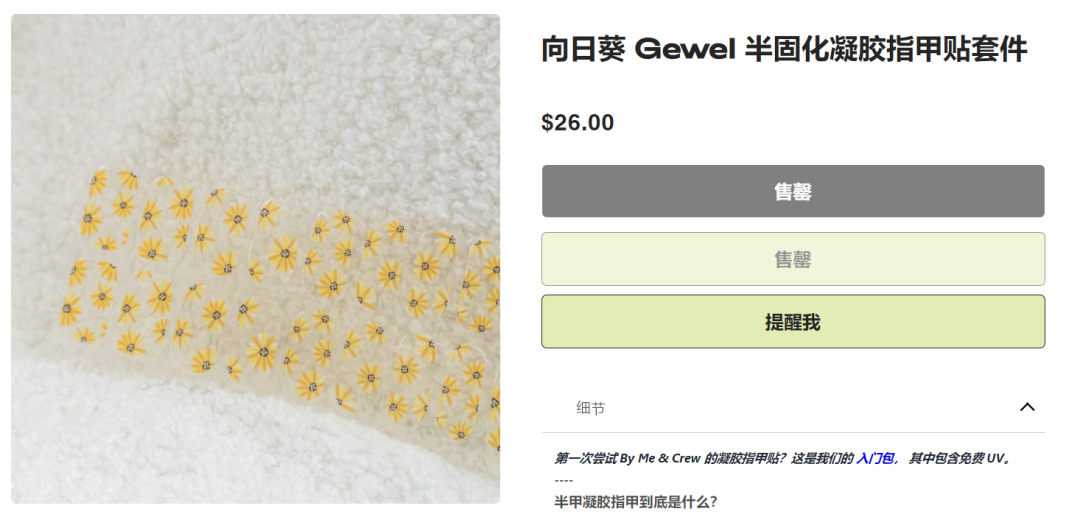Collapse details with the chevron-up icon
The height and width of the screenshot is (517, 1080).
pyautogui.click(x=1026, y=408)
